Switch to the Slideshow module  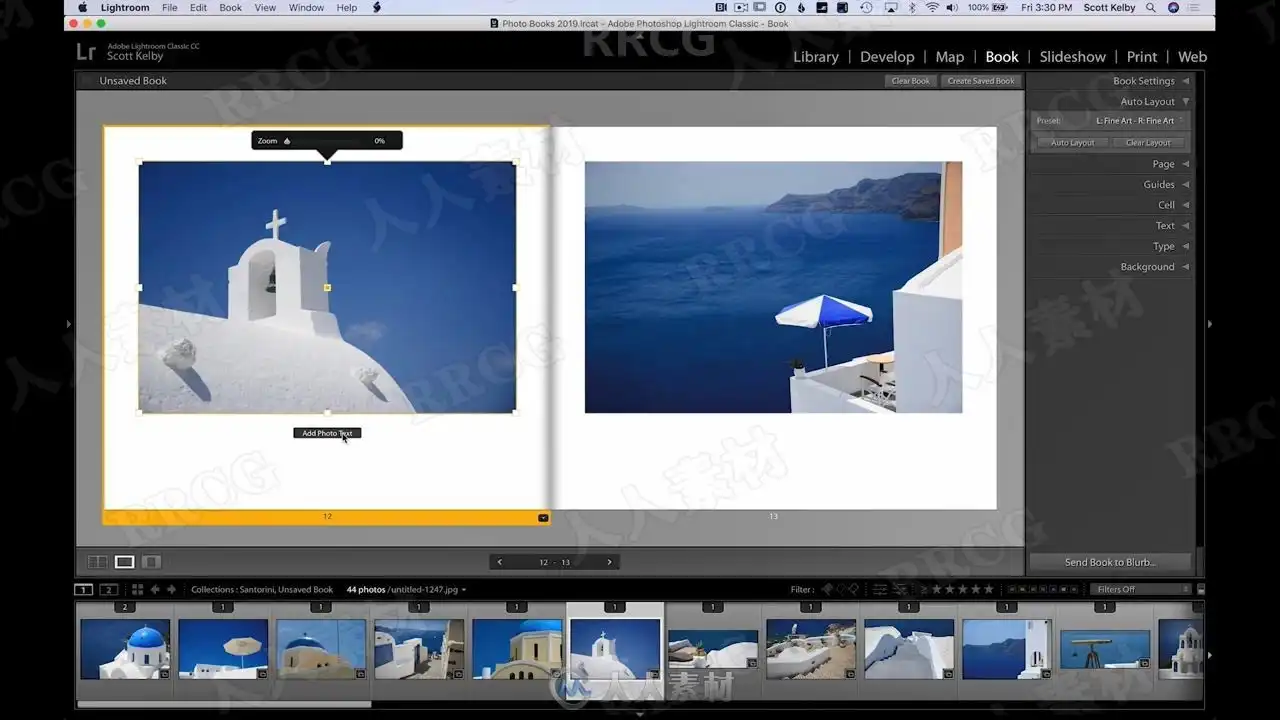click(x=1072, y=57)
